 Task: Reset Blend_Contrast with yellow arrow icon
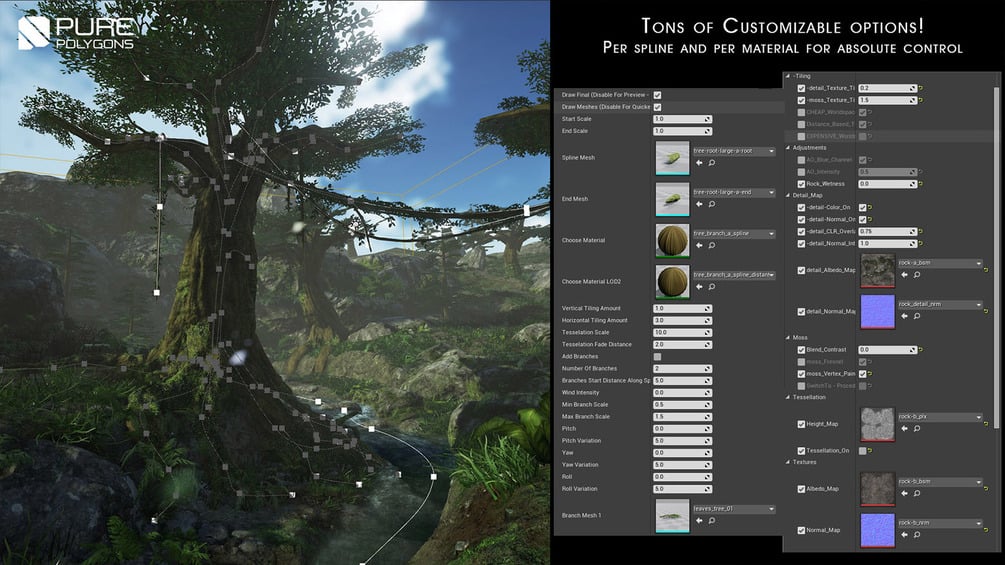click(921, 350)
